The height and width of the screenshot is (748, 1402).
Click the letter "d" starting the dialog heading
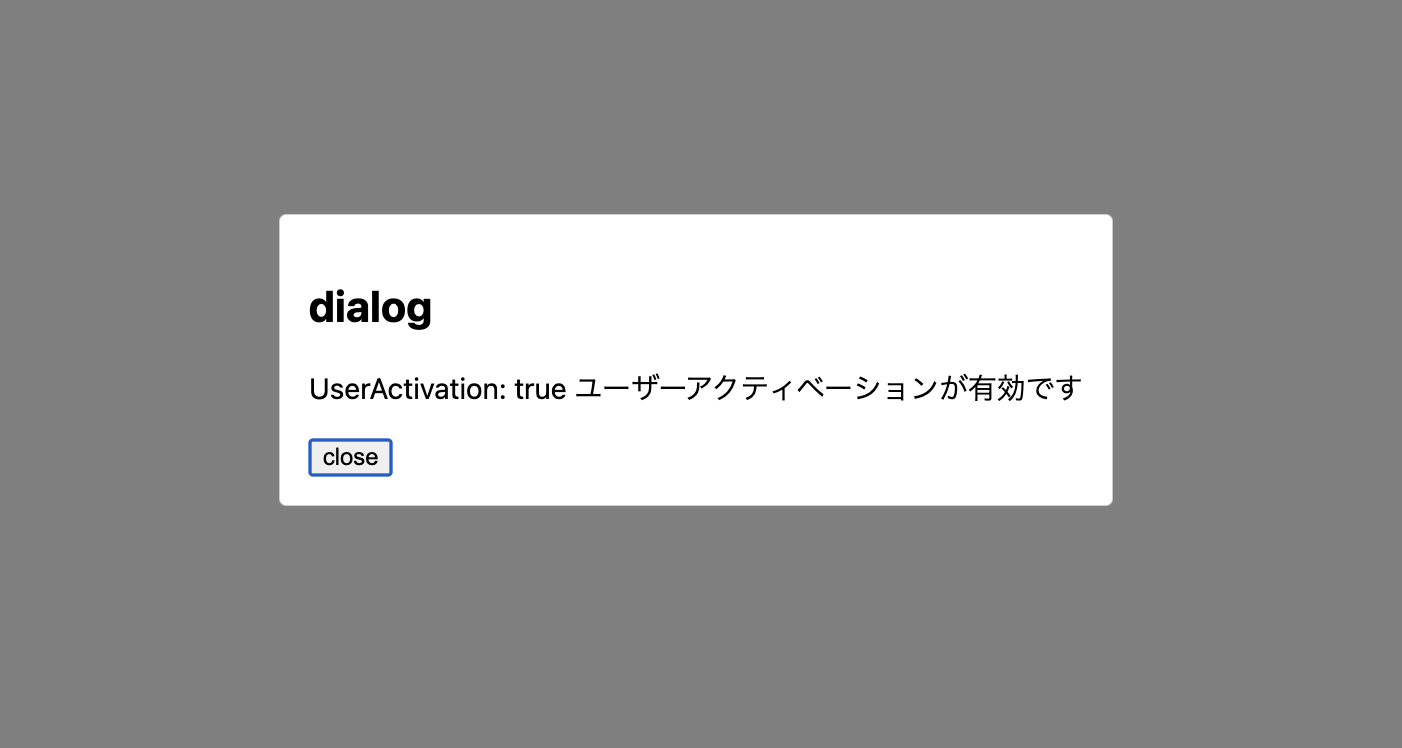[x=321, y=307]
